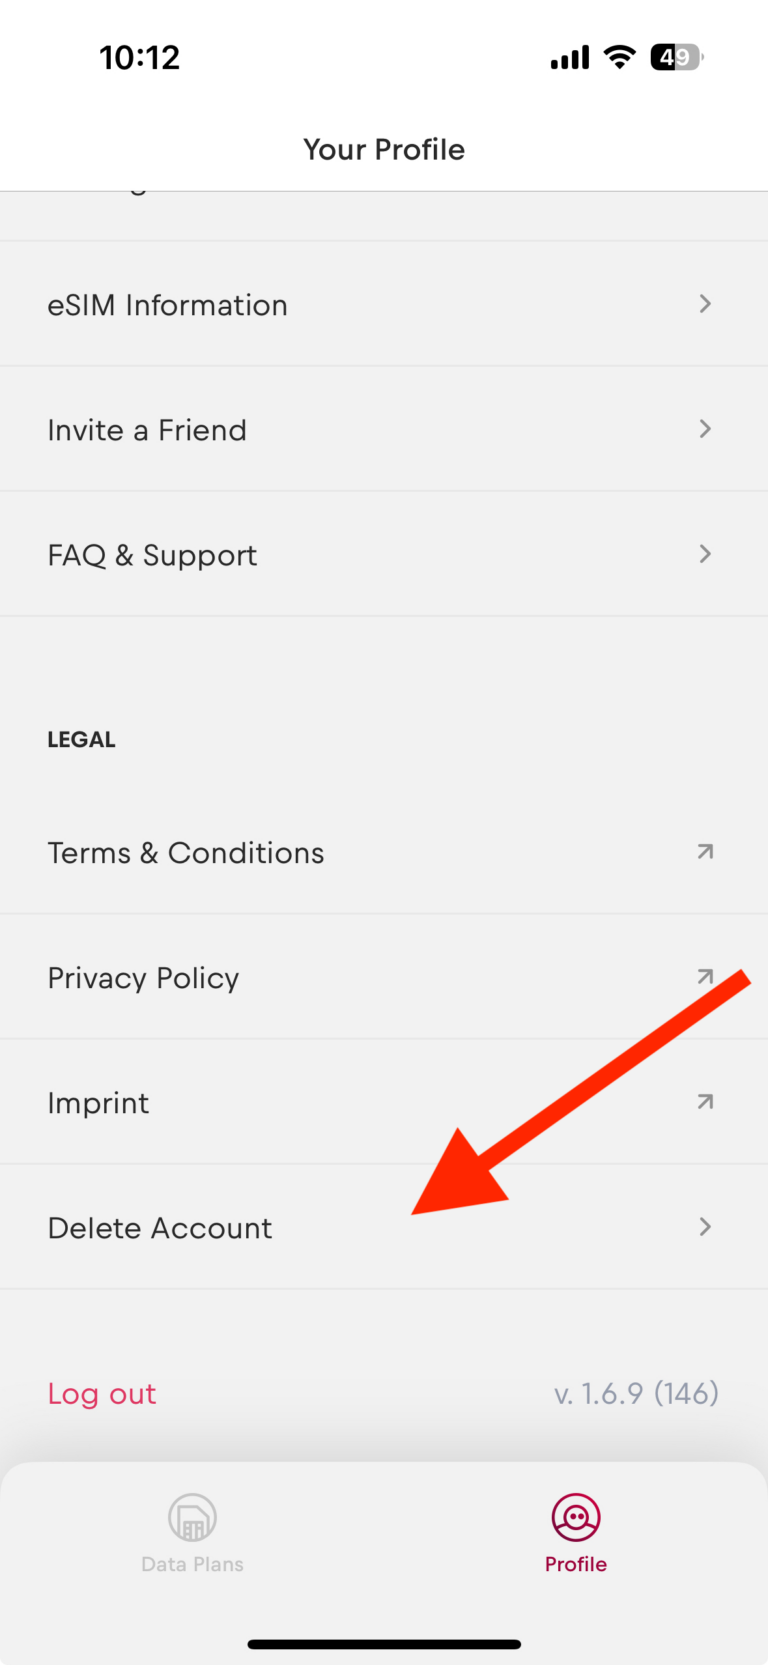This screenshot has width=768, height=1665.
Task: Switch to the Data Plans tab
Action: [192, 1564]
